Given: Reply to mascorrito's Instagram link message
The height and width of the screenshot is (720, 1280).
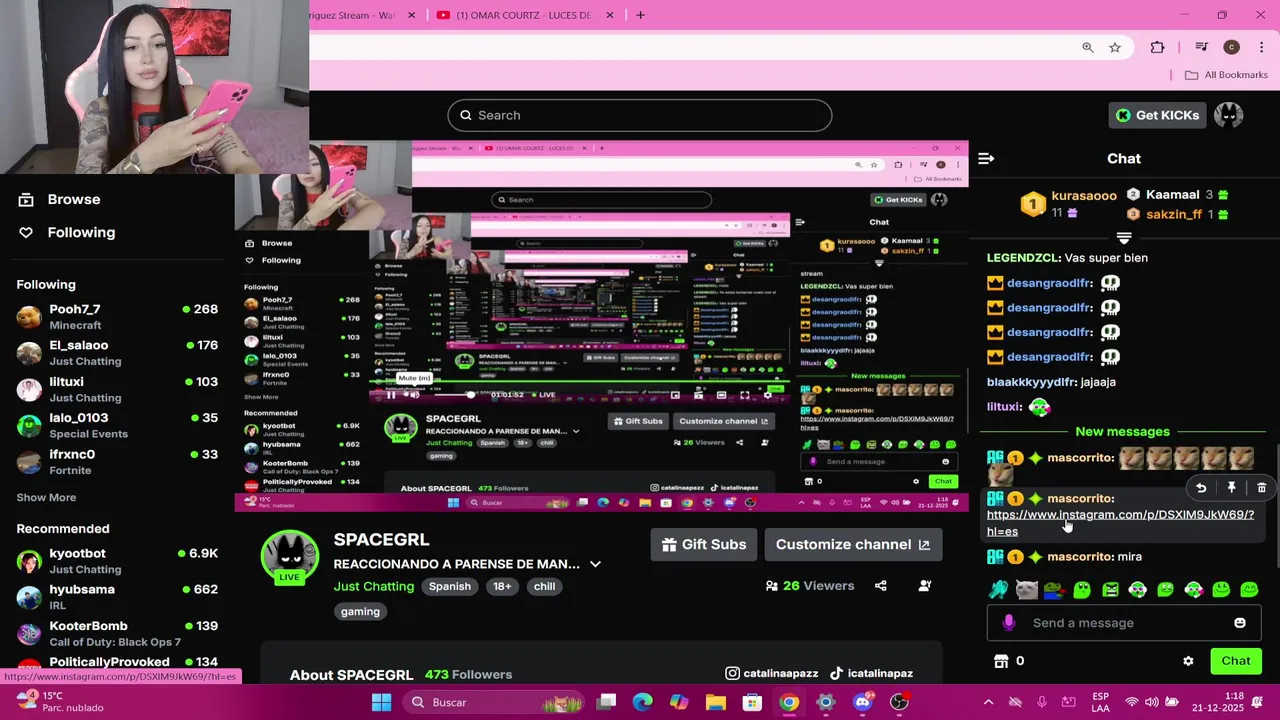Looking at the screenshot, I should click(x=1201, y=488).
